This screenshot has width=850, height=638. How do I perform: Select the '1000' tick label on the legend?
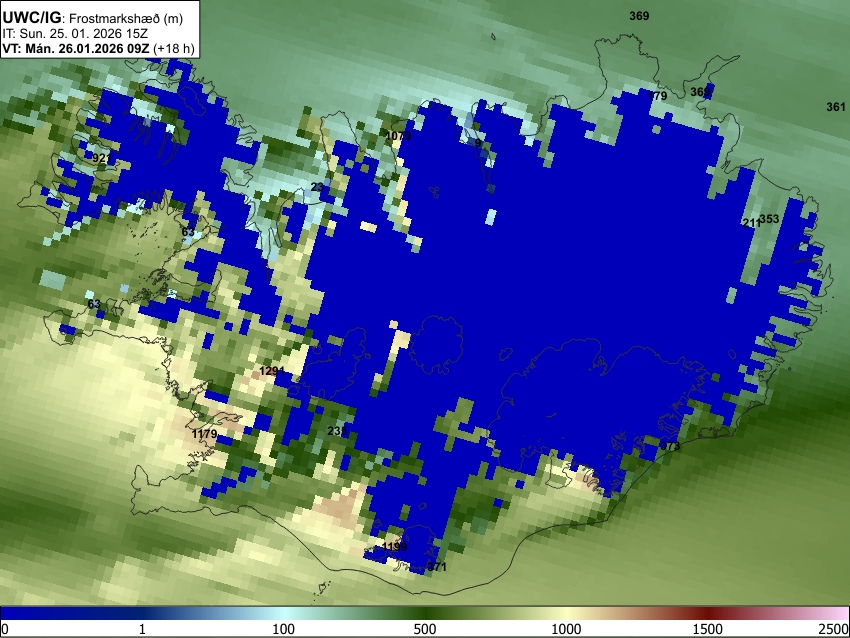[566, 629]
